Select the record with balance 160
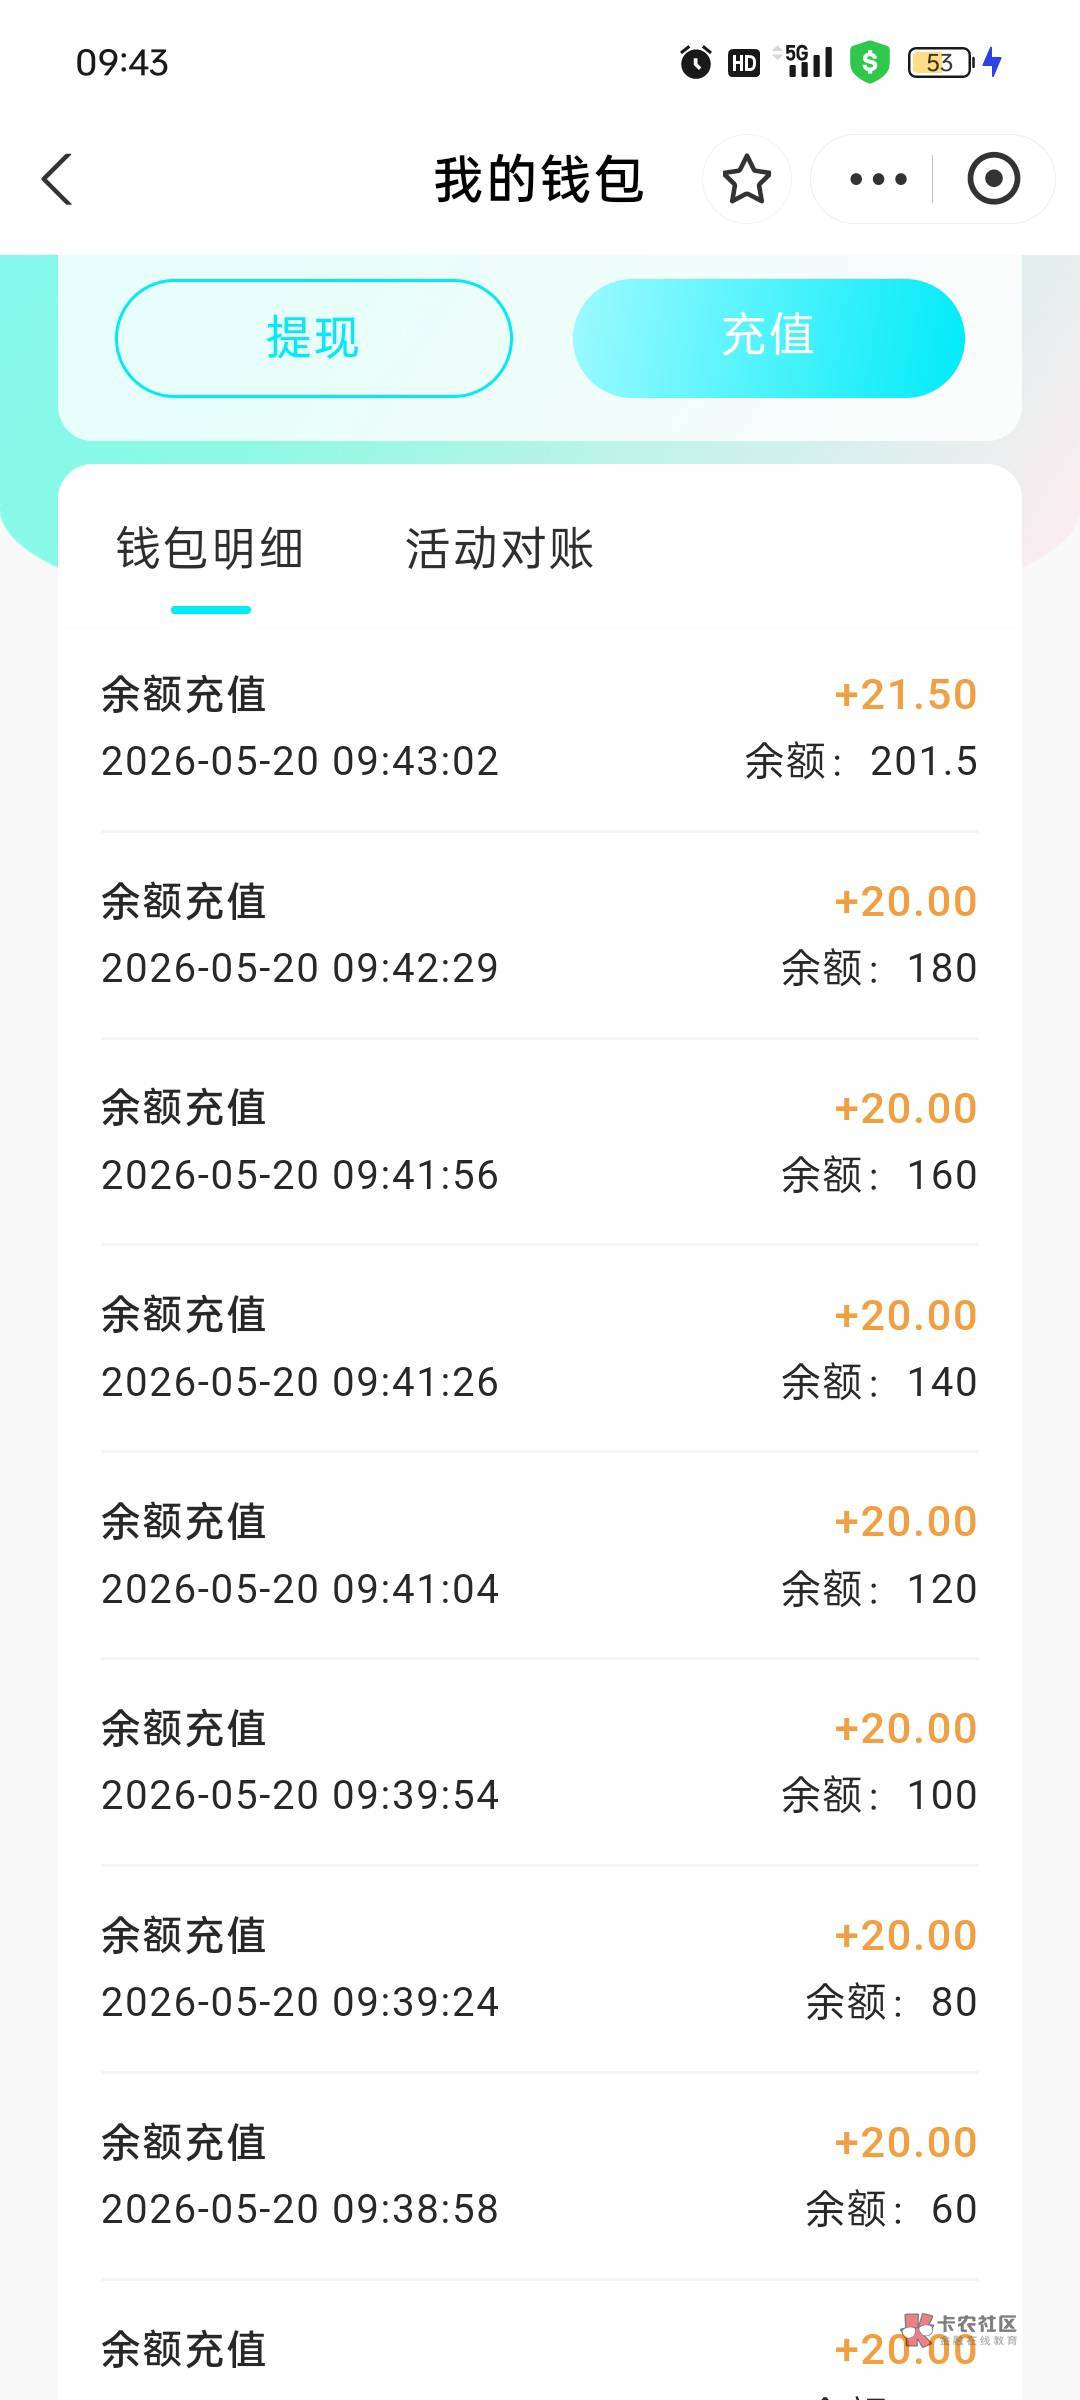The height and width of the screenshot is (2400, 1080). pyautogui.click(x=539, y=1142)
